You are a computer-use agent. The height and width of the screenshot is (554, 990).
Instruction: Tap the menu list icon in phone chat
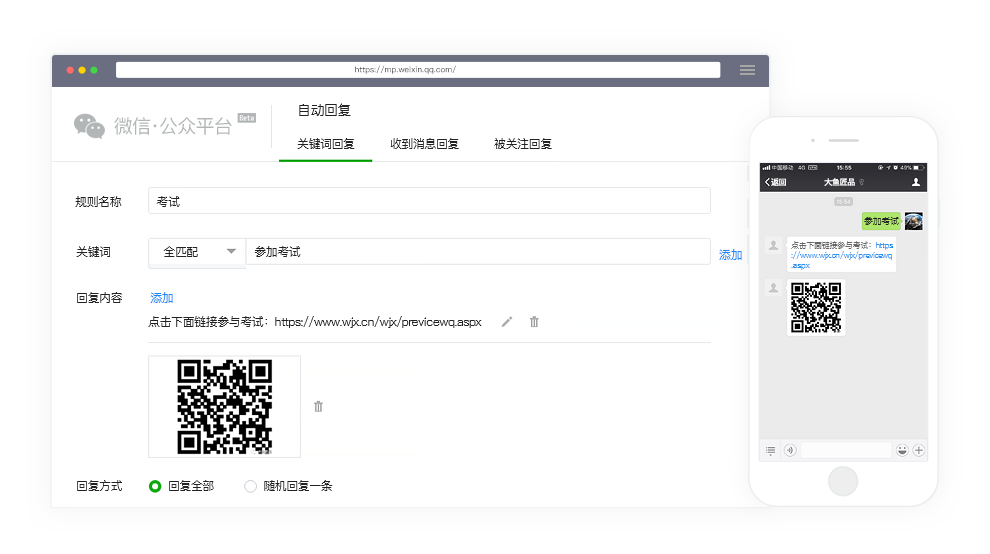click(771, 450)
